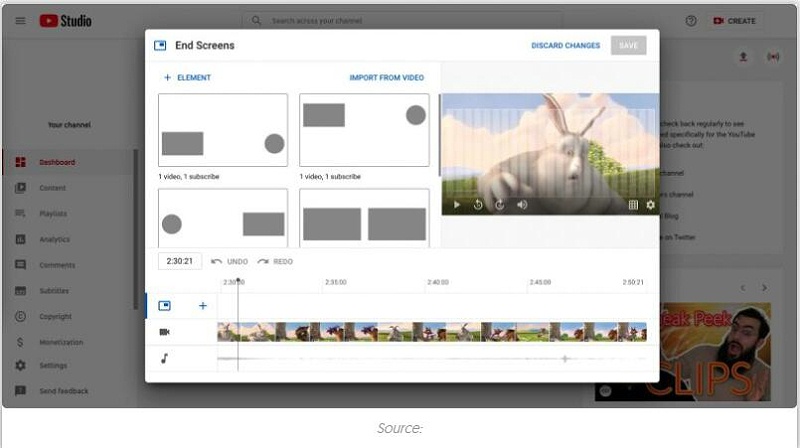Toggle the grid overlay icon in preview
The image size is (800, 448).
[633, 205]
